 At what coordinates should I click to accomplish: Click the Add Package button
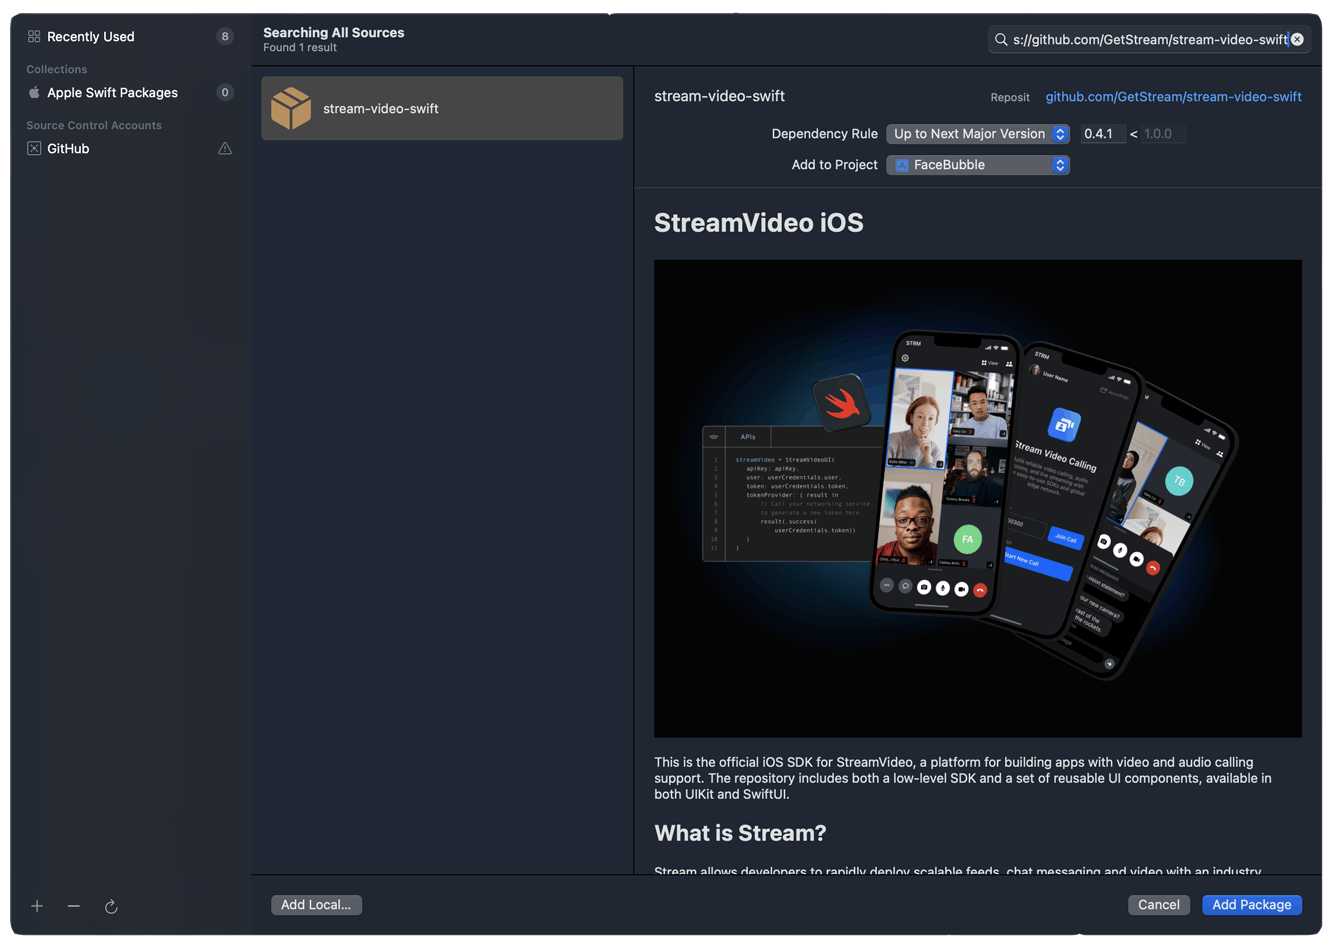pyautogui.click(x=1251, y=905)
